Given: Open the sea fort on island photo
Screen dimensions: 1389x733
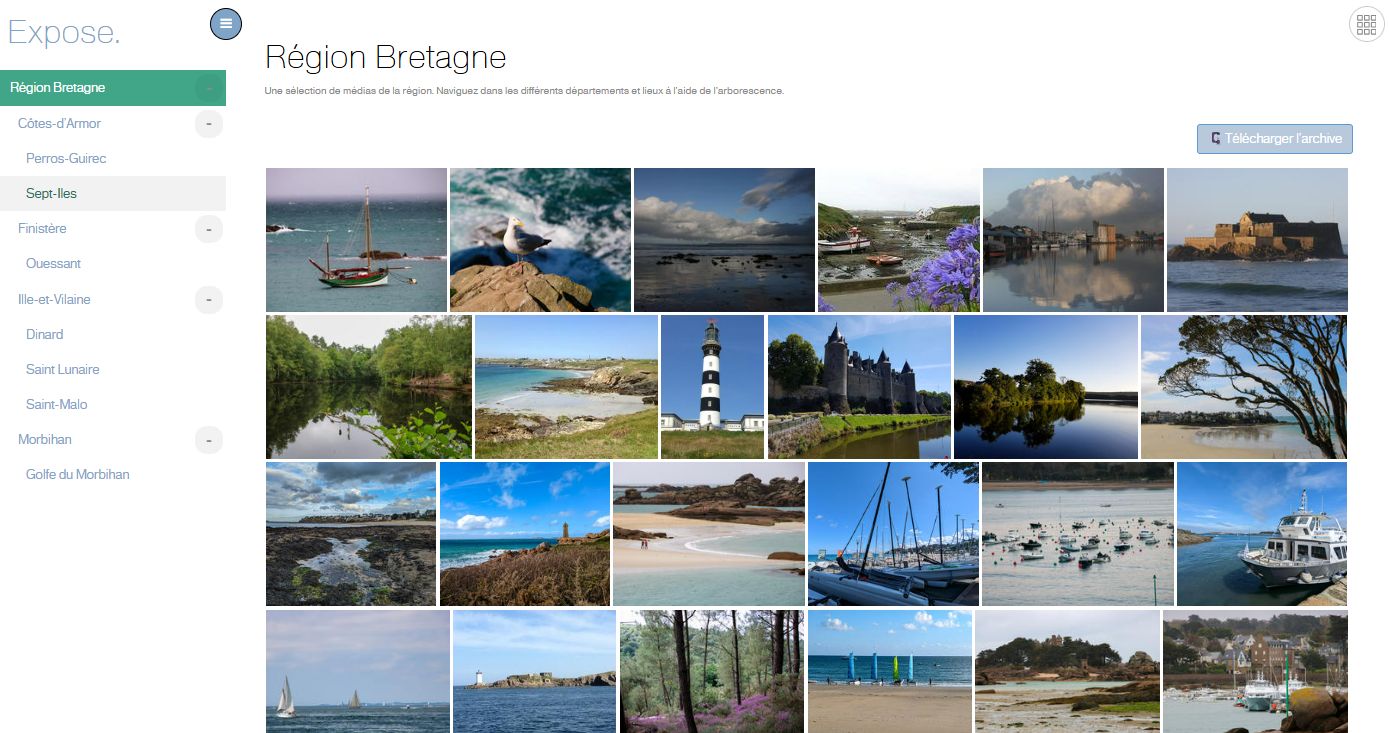Looking at the screenshot, I should [x=1257, y=240].
